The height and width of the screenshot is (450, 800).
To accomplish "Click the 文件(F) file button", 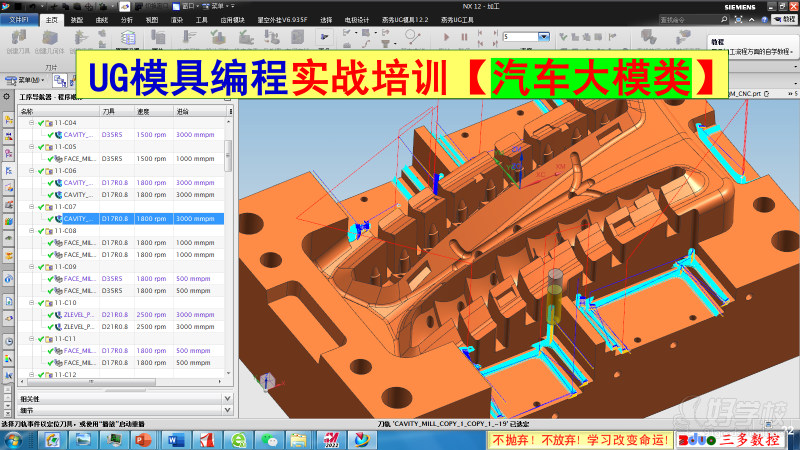I will point(20,19).
